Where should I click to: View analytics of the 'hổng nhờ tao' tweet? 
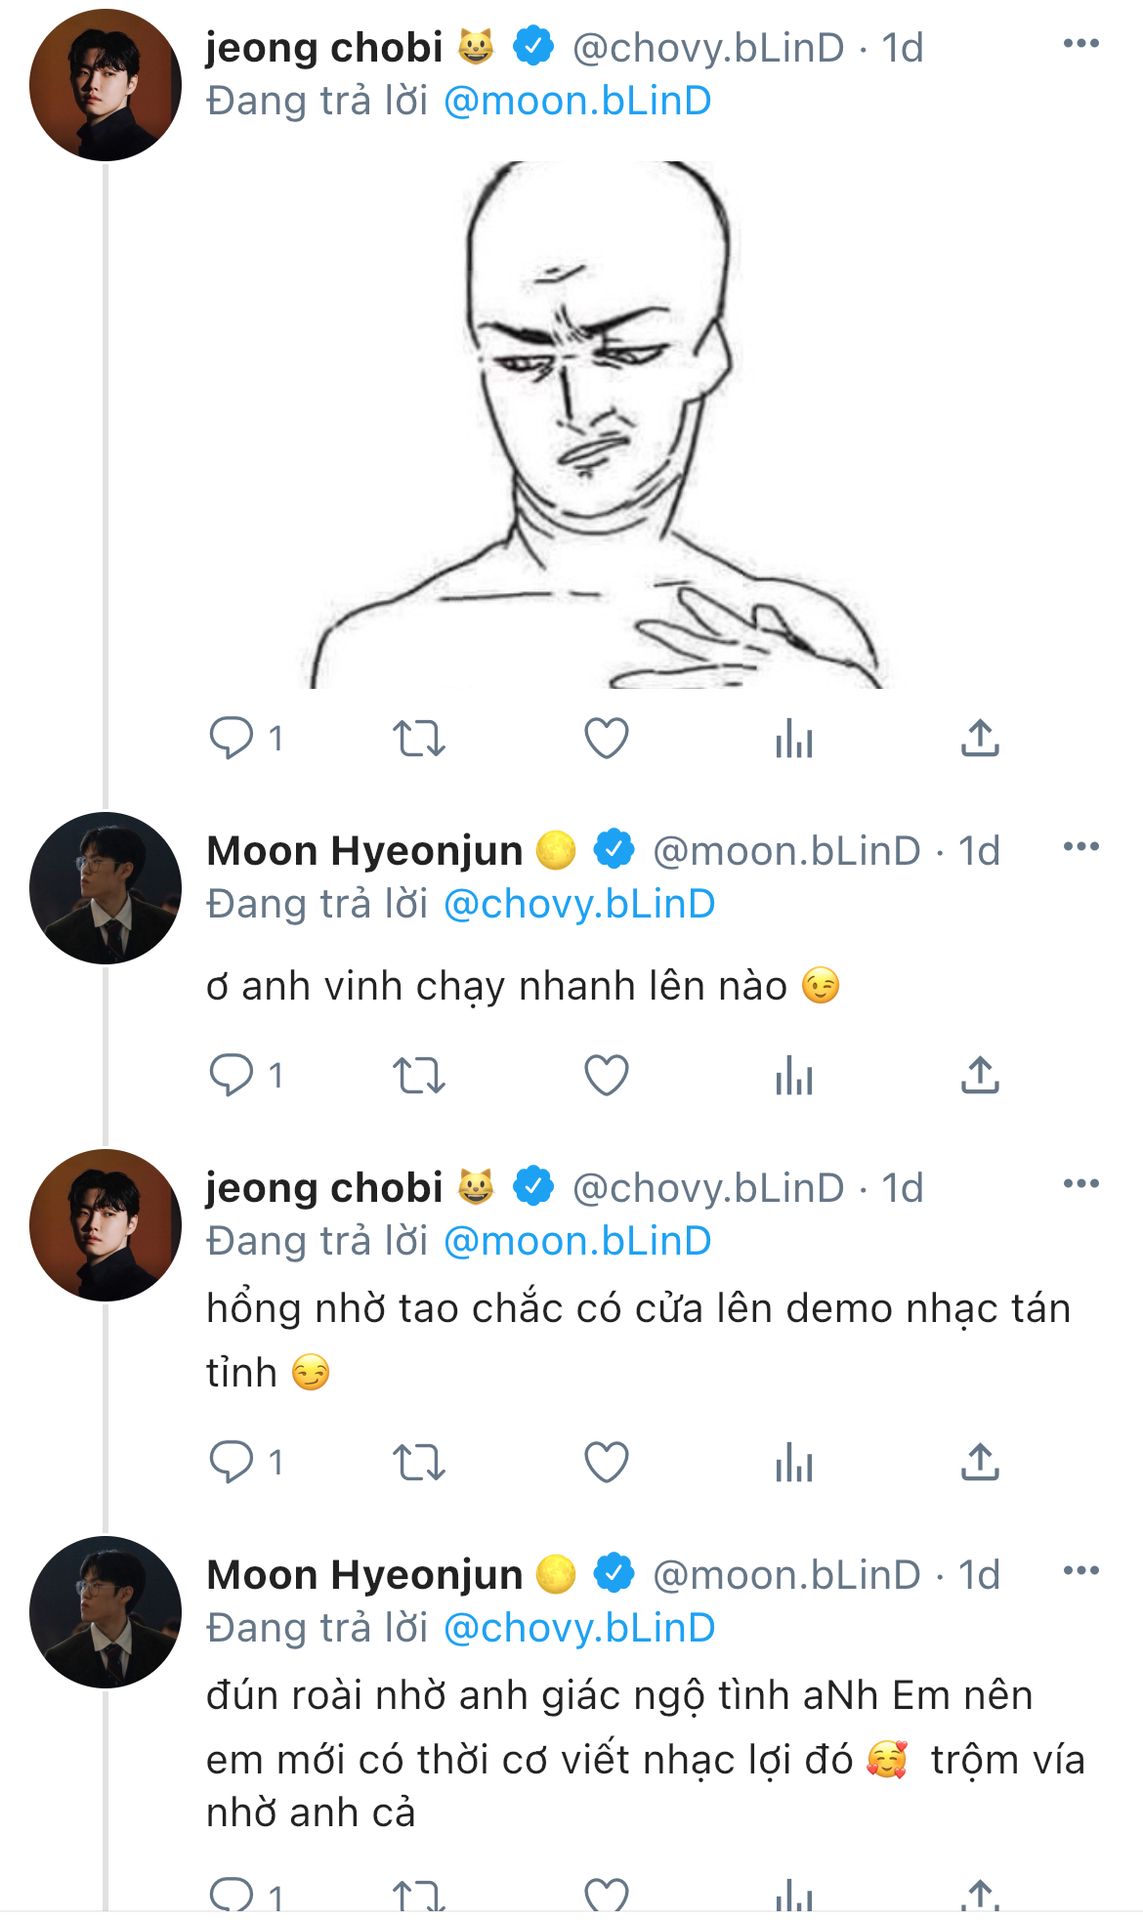click(794, 1463)
